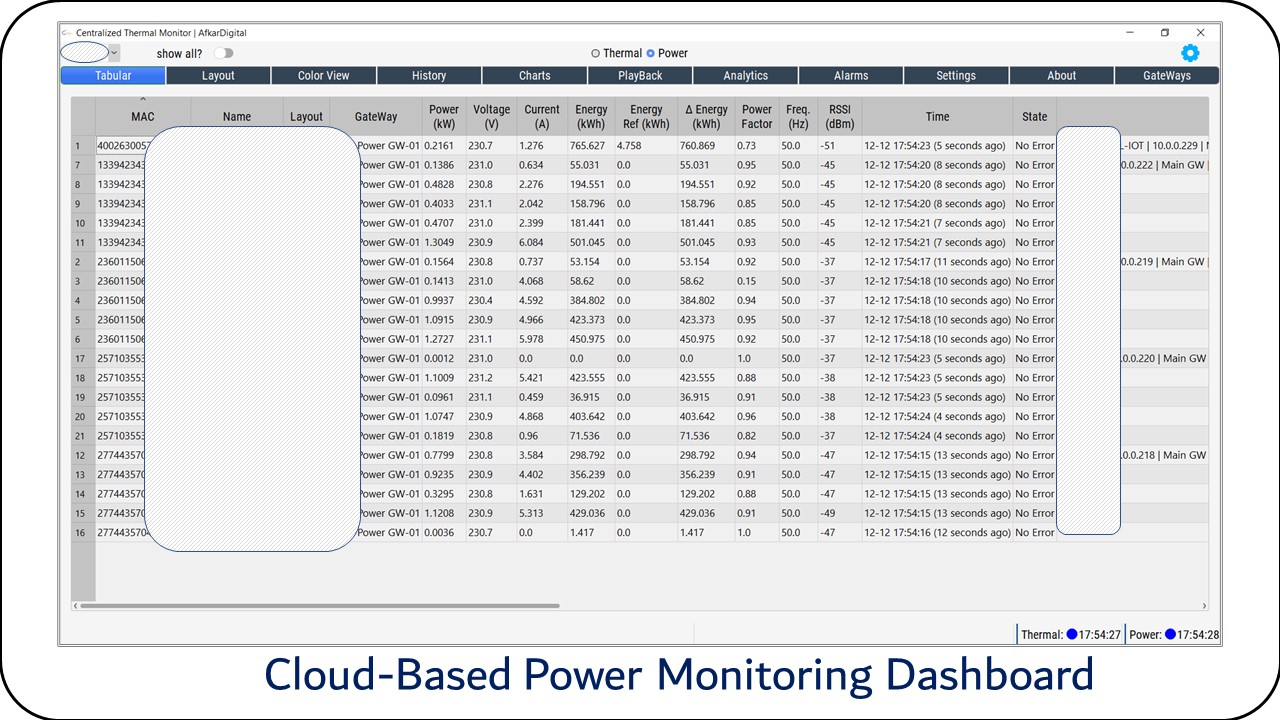Switch to the Charts tab
Viewport: 1280px width, 720px height.
[x=534, y=76]
